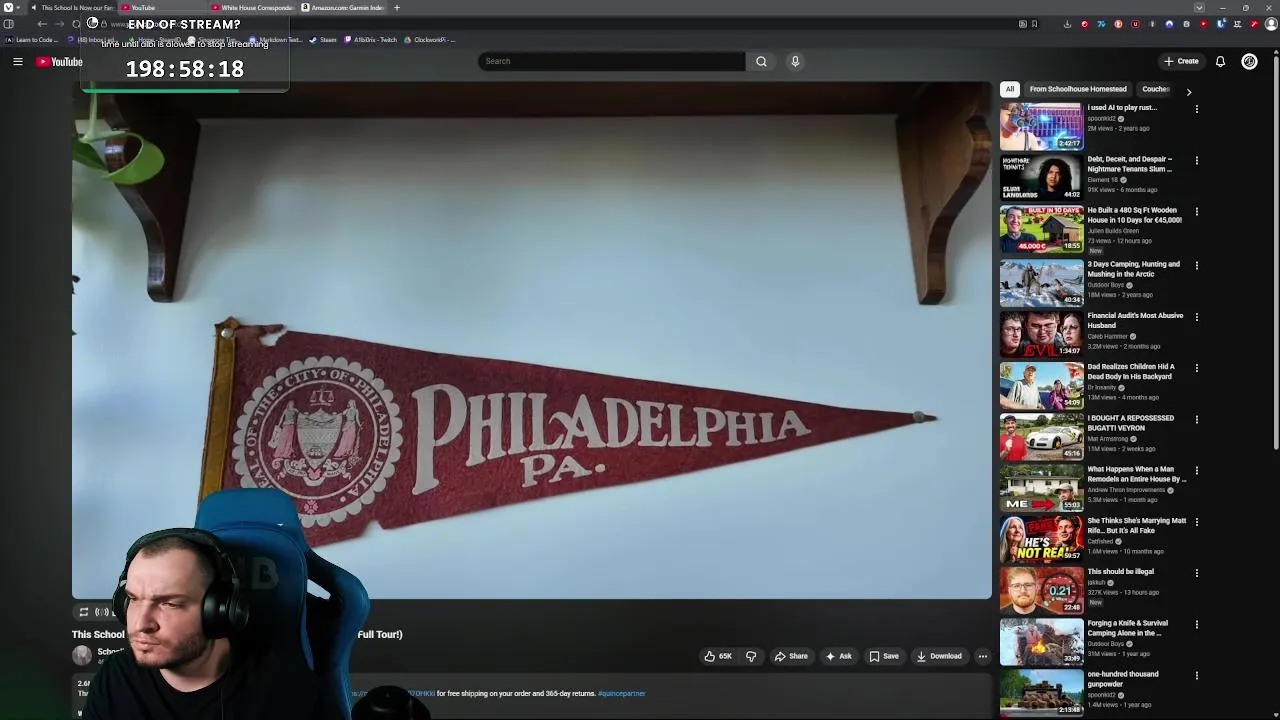Image resolution: width=1280 pixels, height=720 pixels.
Task: Go back in browser history
Action: pos(42,24)
